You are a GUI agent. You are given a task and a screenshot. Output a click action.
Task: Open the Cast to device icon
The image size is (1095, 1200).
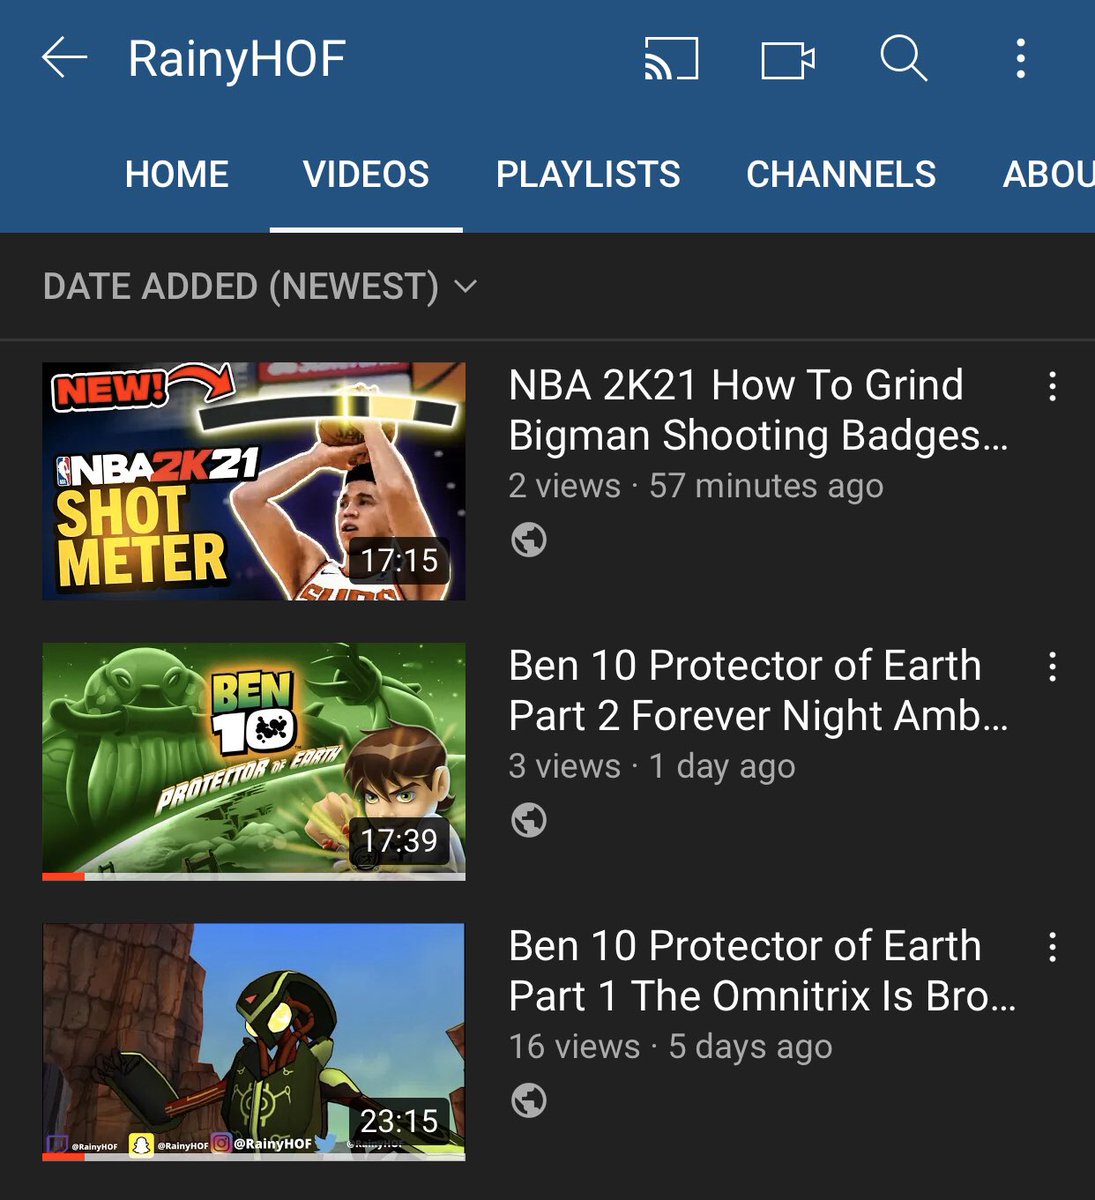(671, 58)
